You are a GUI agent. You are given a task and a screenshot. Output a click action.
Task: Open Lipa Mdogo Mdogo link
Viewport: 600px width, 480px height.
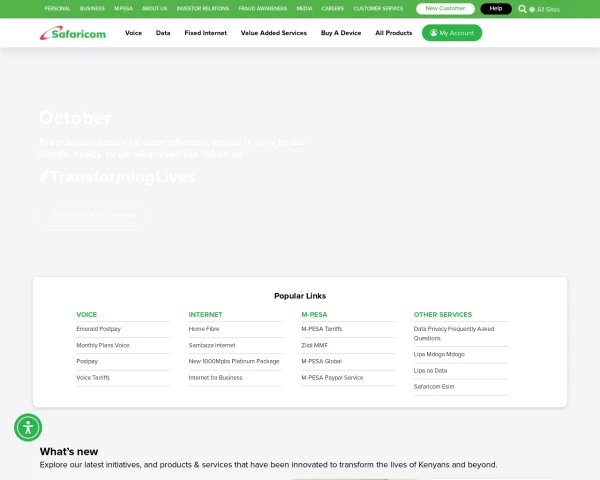click(x=439, y=354)
